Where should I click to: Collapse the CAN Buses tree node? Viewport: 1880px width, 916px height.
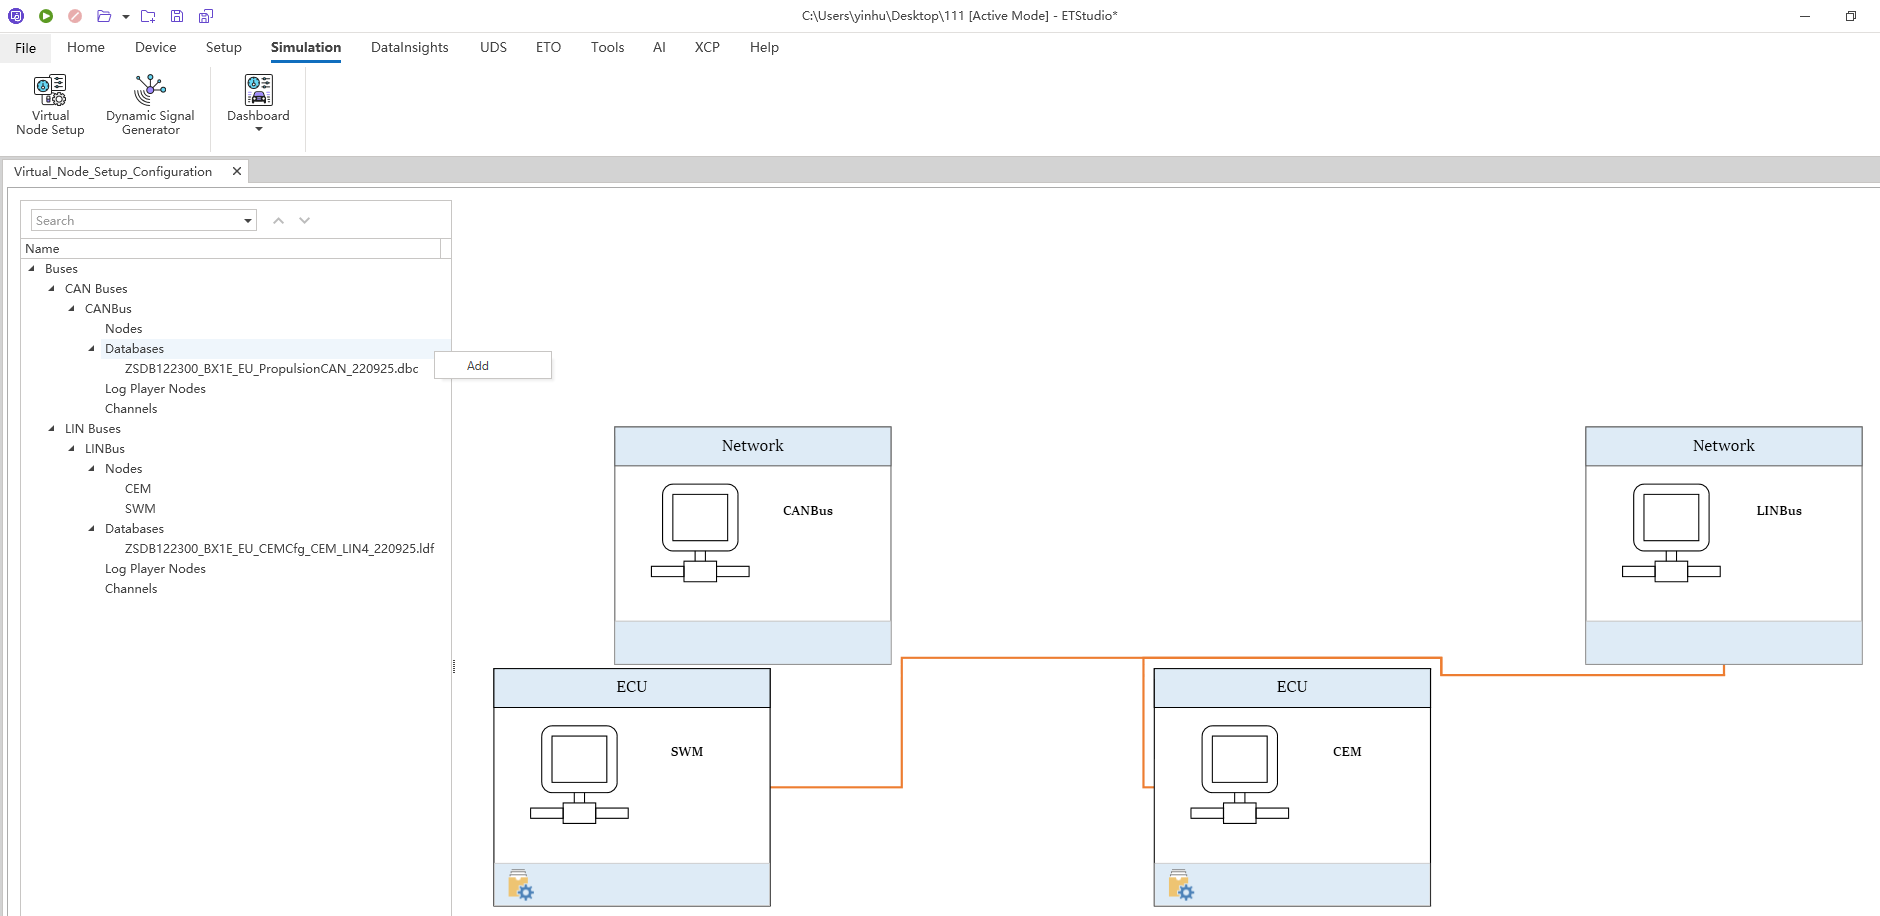pos(52,289)
